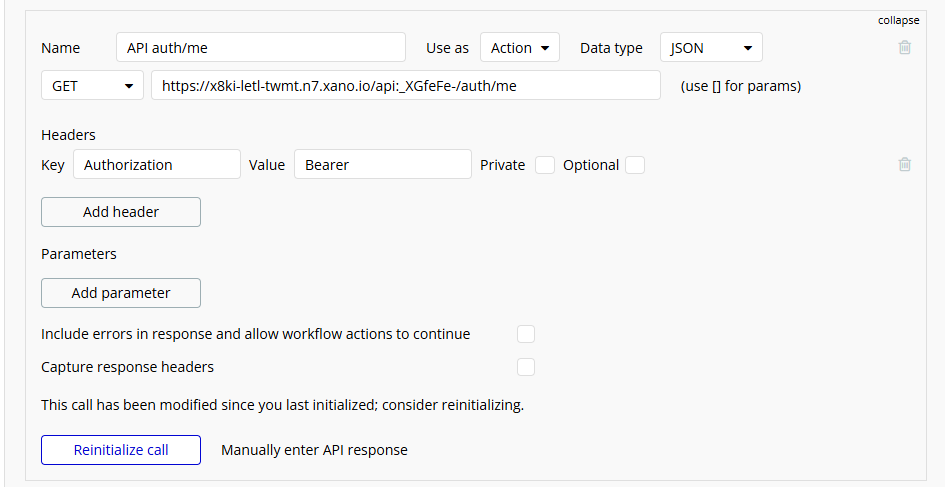Toggle the Private header checkbox
The image size is (945, 487).
pyautogui.click(x=545, y=165)
